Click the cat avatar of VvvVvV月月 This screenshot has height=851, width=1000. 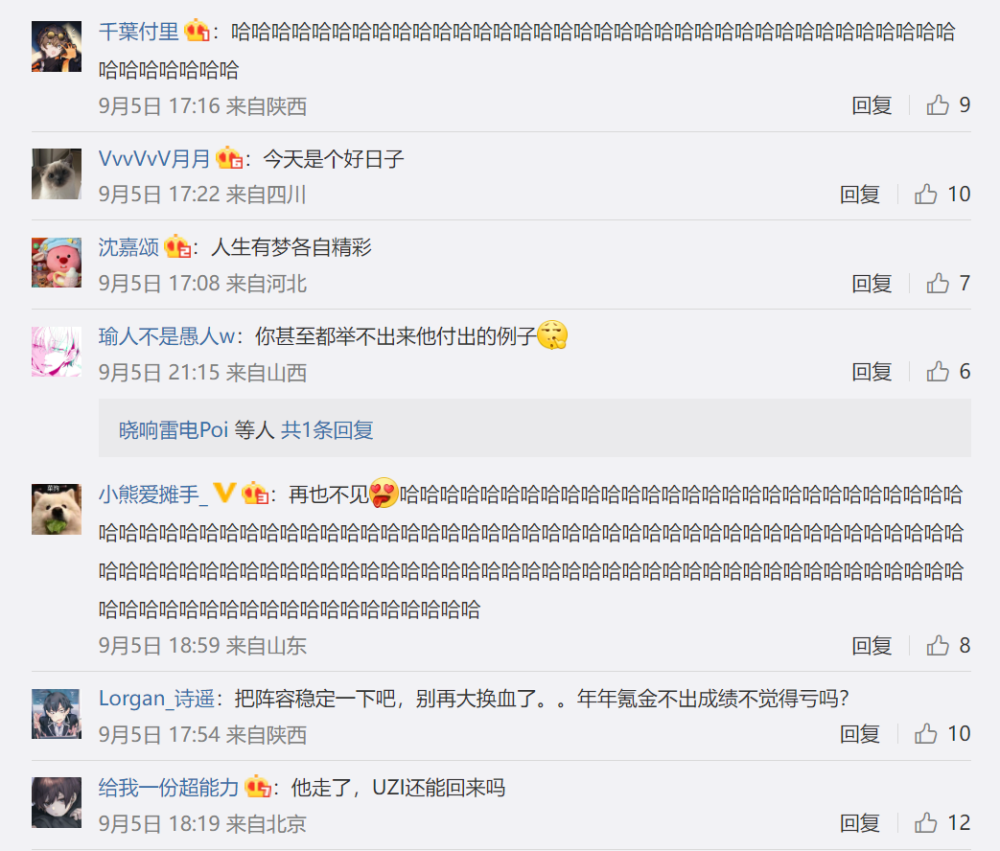tap(57, 174)
